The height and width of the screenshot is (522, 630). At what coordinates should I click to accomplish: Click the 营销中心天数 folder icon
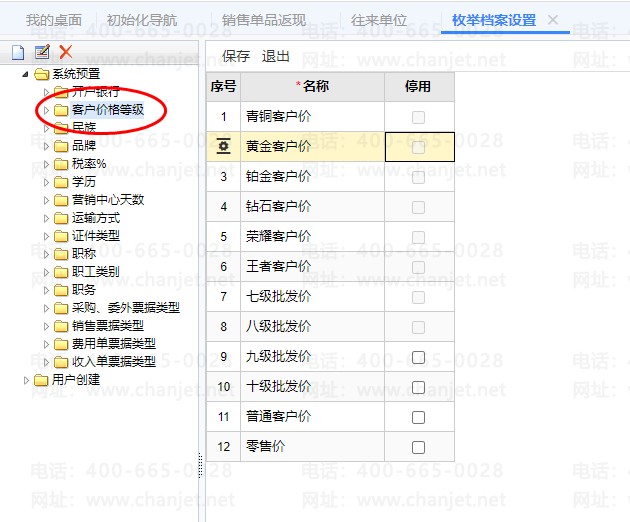click(x=61, y=200)
